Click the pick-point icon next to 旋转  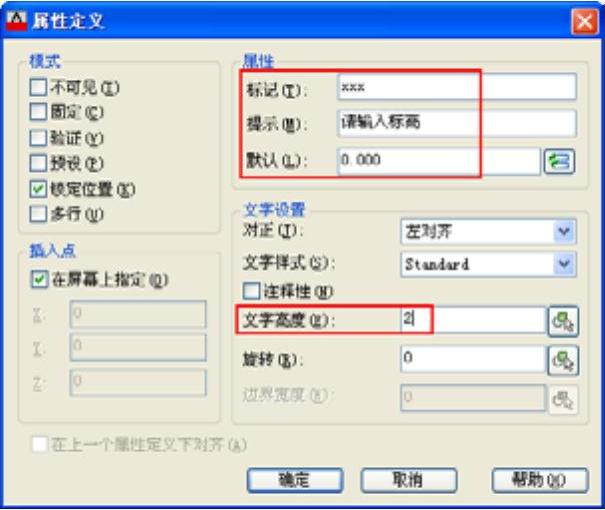click(563, 360)
